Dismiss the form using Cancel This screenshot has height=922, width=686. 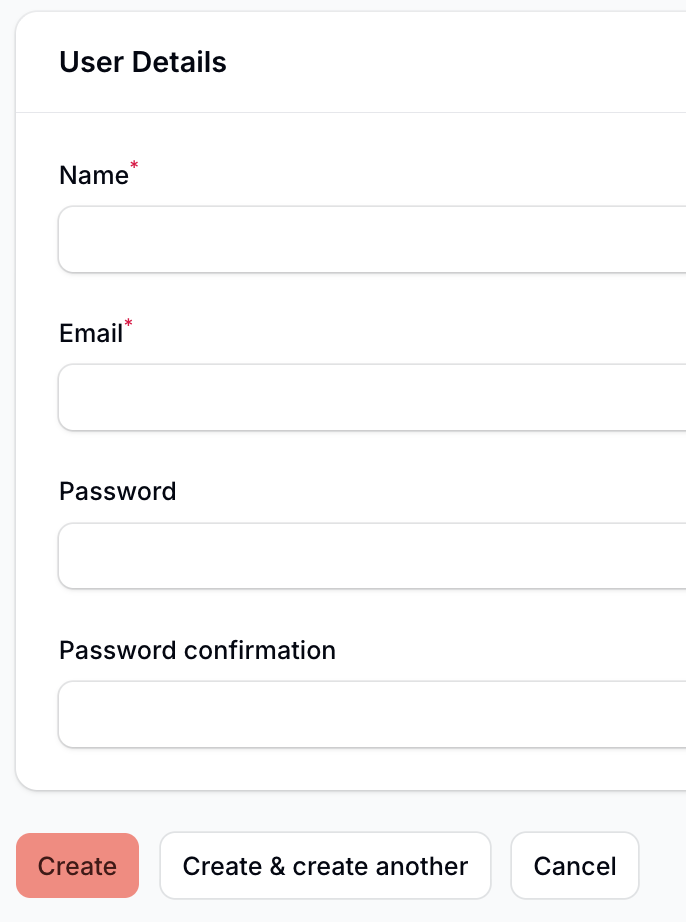[575, 866]
